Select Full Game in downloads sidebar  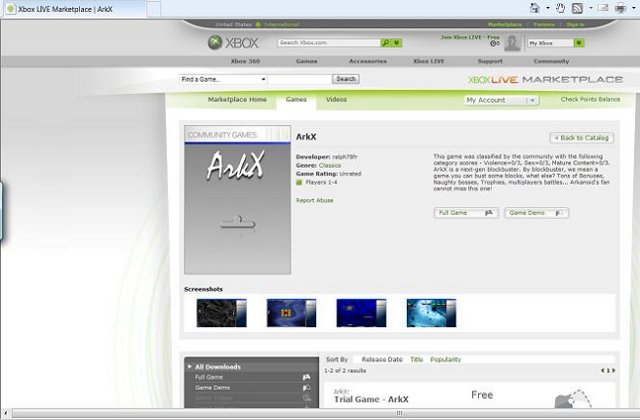(209, 377)
